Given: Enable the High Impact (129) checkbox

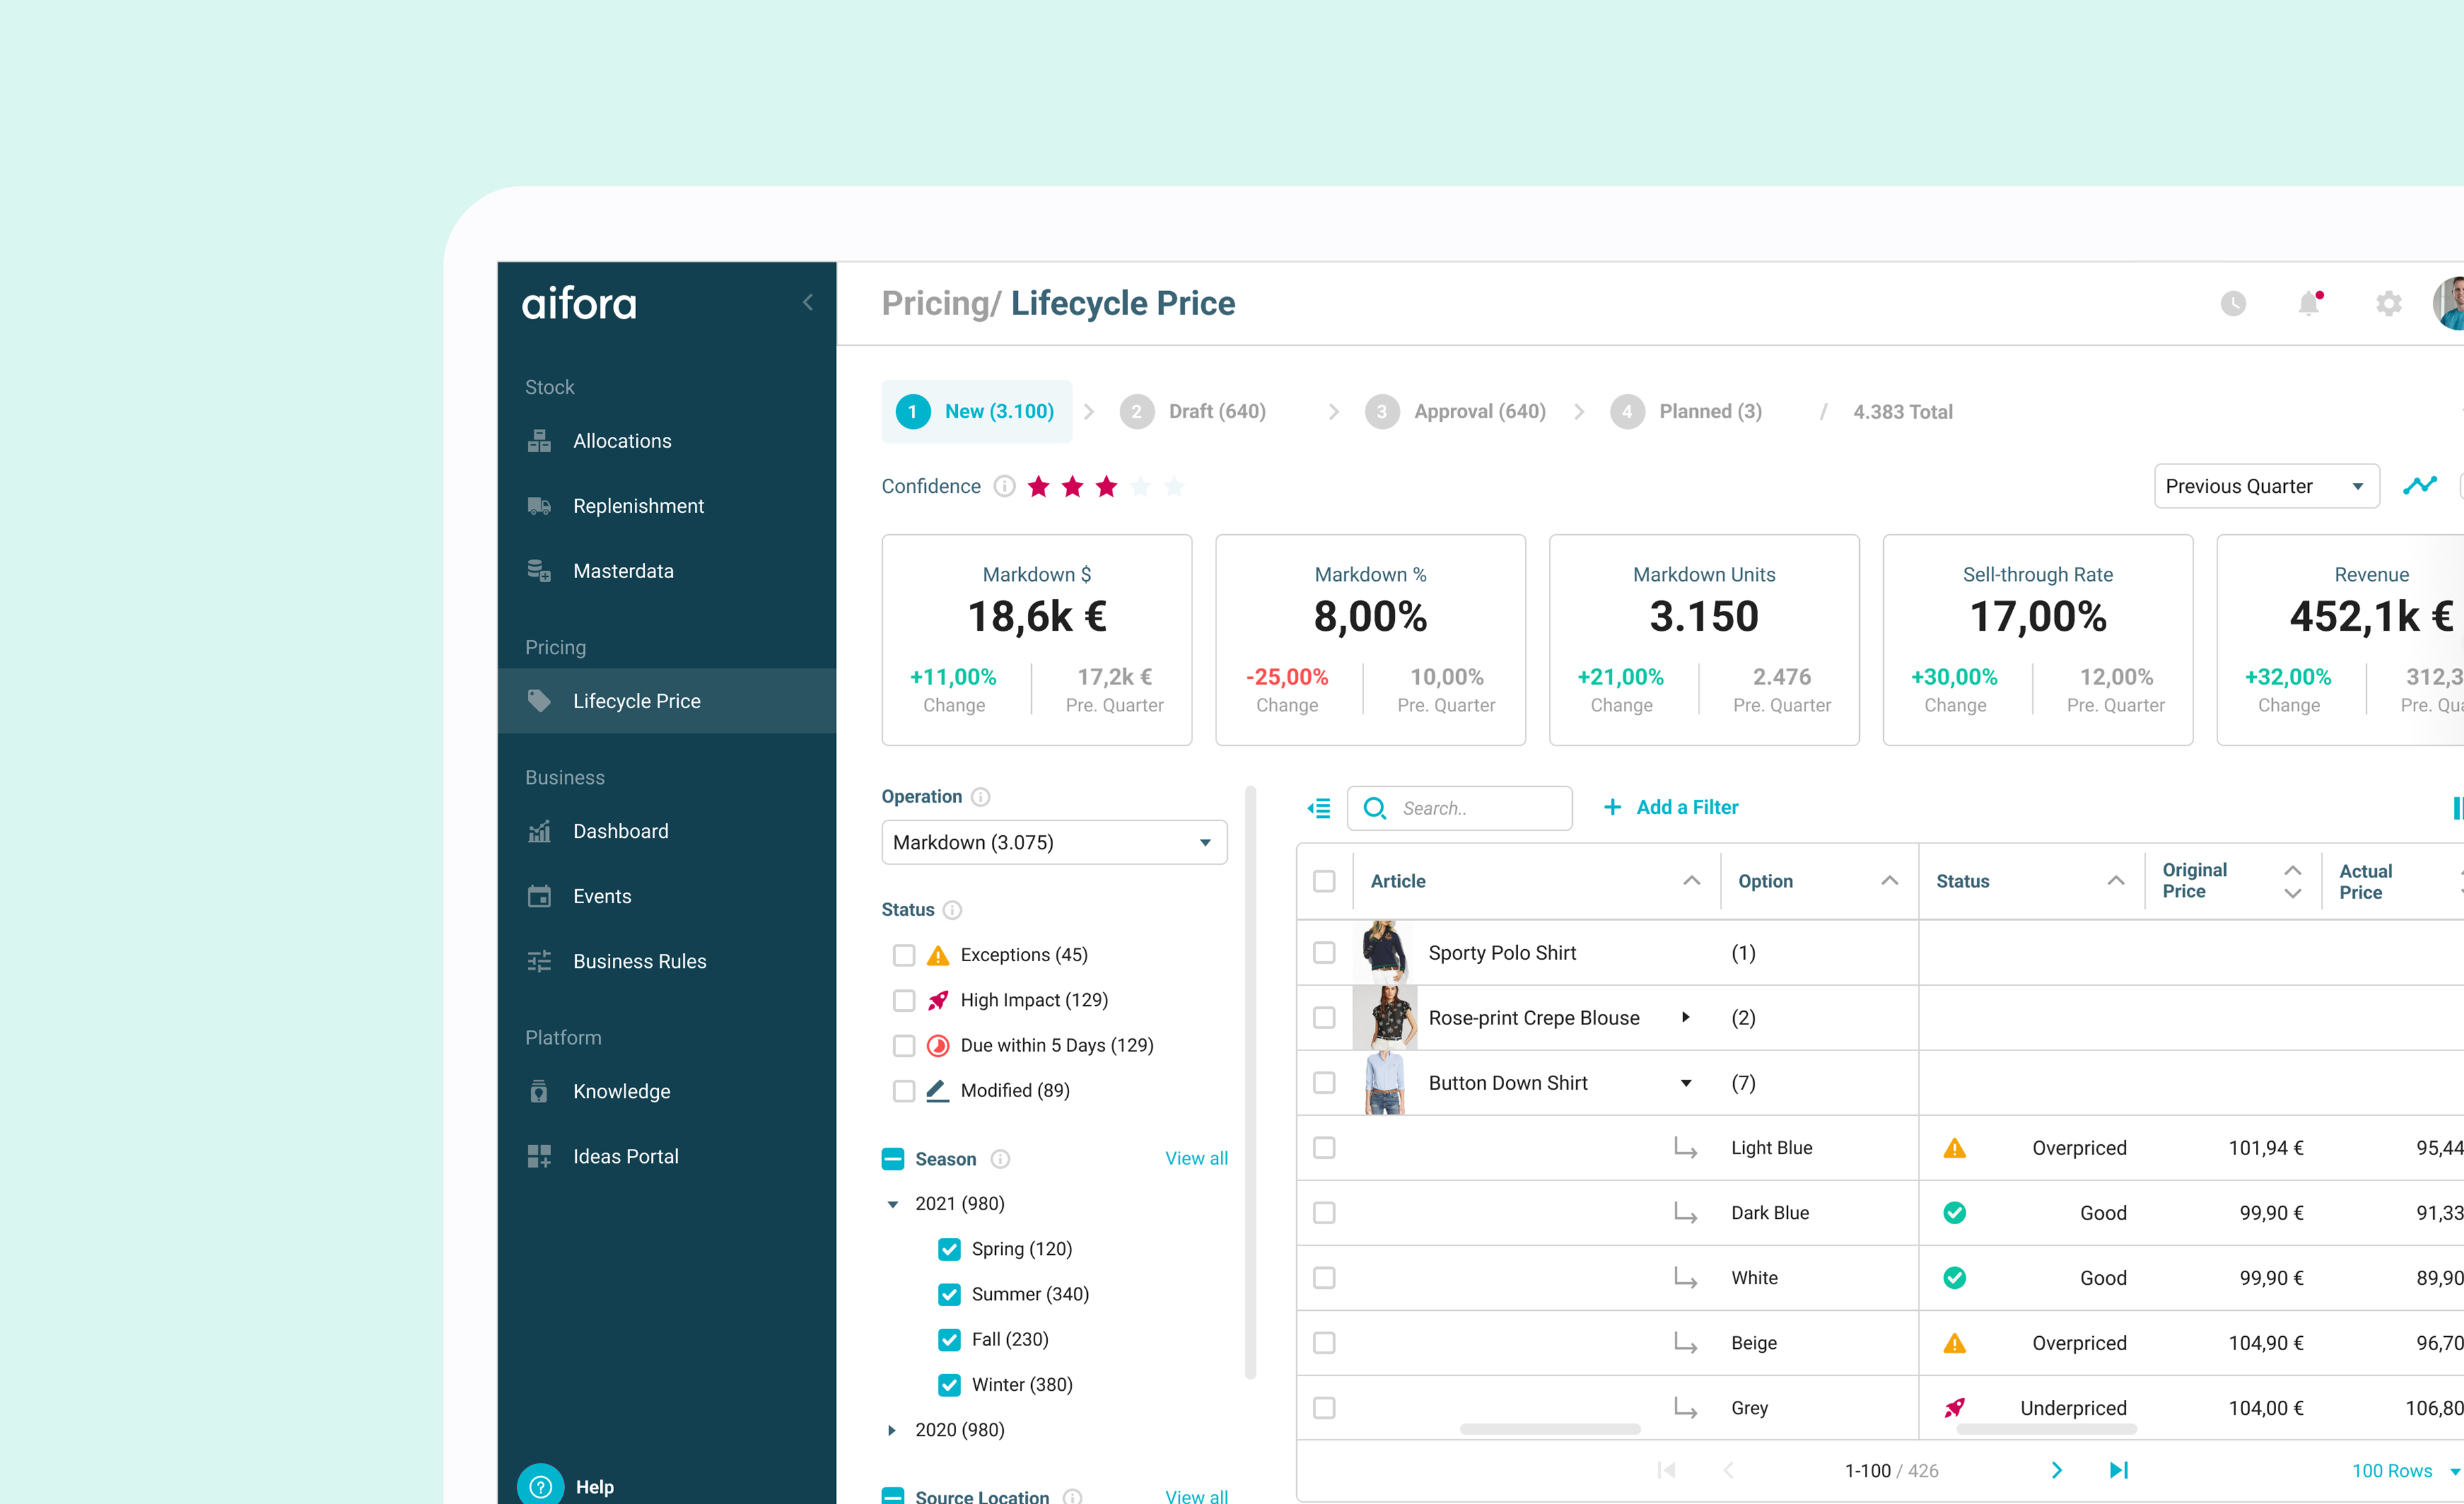Looking at the screenshot, I should 904,1000.
